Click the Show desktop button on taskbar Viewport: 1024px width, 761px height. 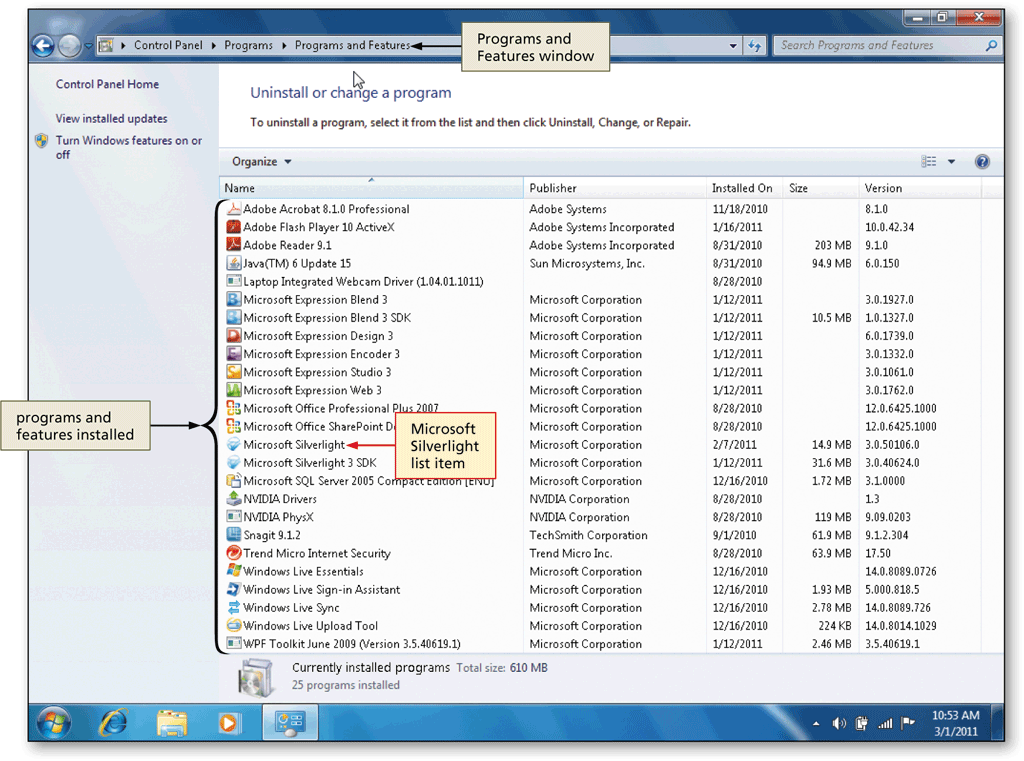tap(998, 722)
